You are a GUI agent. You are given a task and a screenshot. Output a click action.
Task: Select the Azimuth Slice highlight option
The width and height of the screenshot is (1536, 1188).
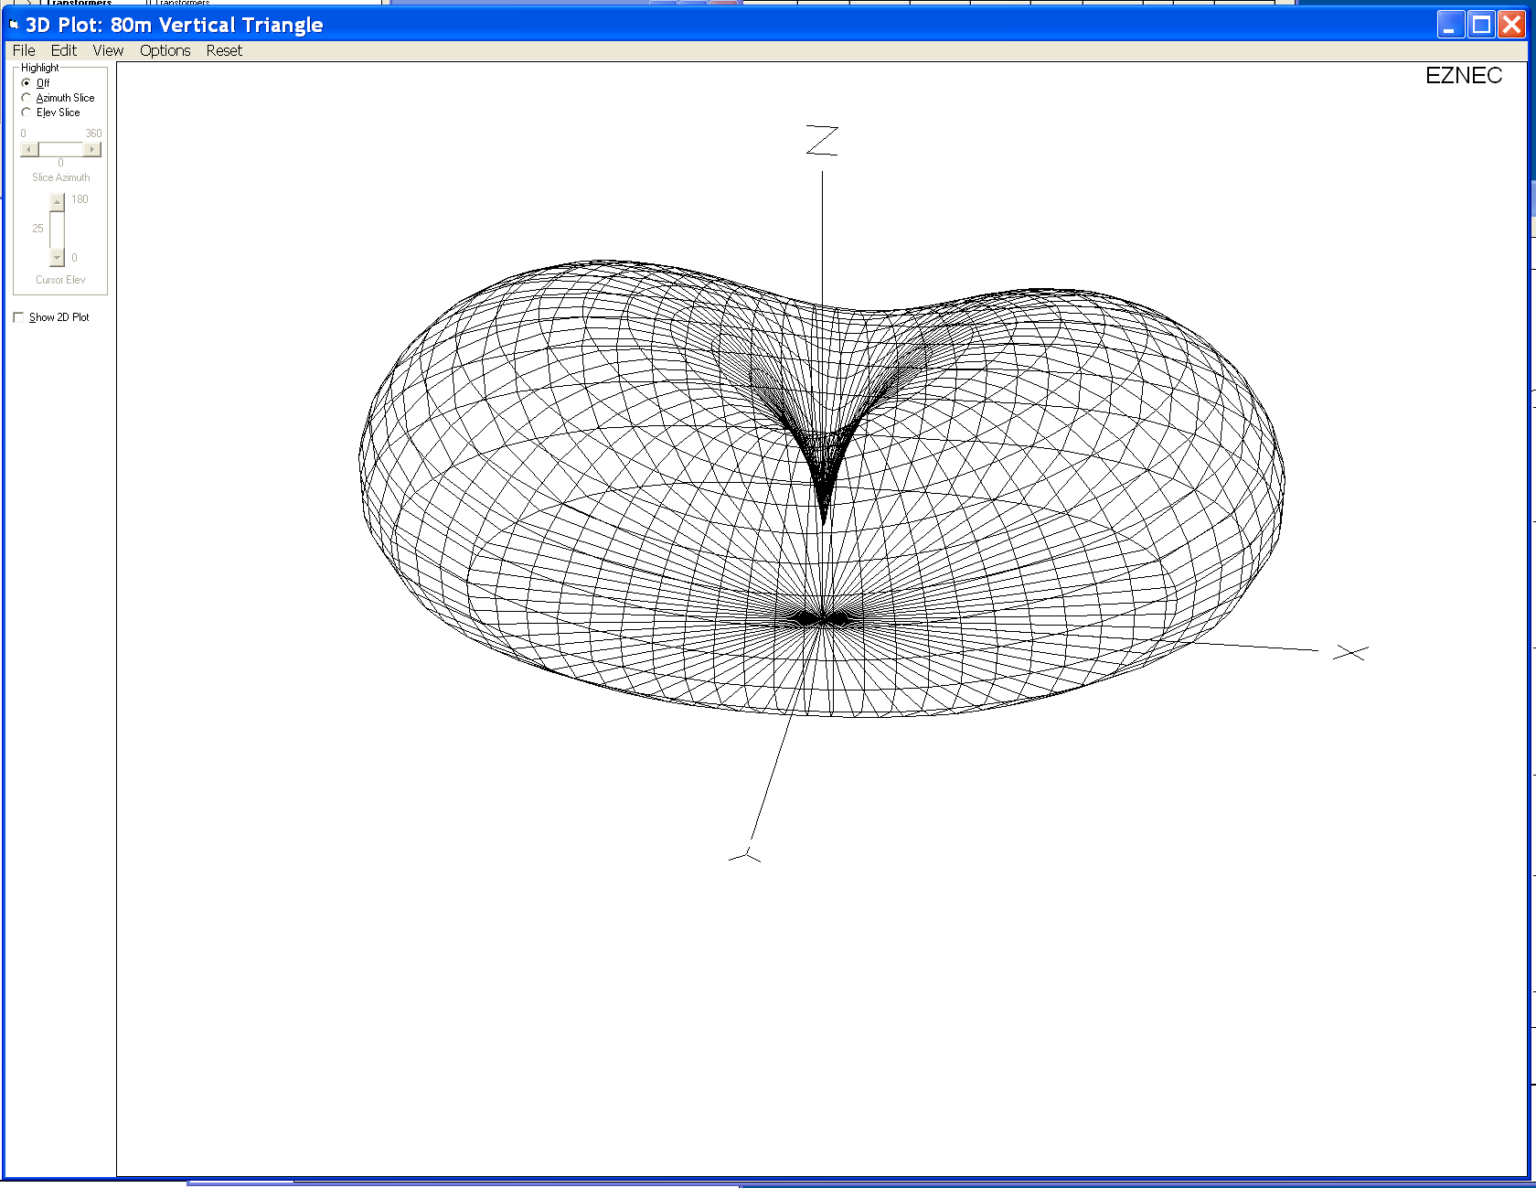[26, 98]
